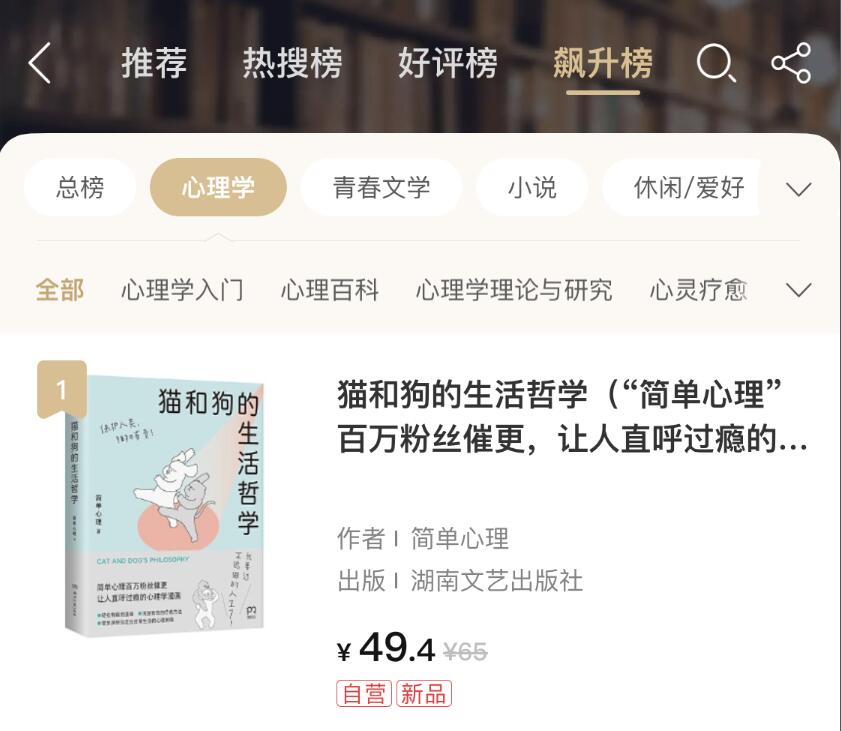Open the 猫和狗的生活哲学 book title link
Image resolution: width=841 pixels, height=731 pixels.
pos(572,417)
